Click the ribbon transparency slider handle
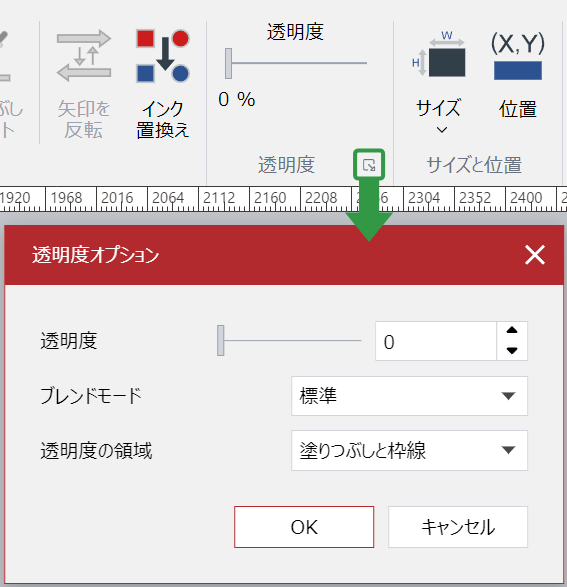567x587 pixels. click(x=228, y=63)
